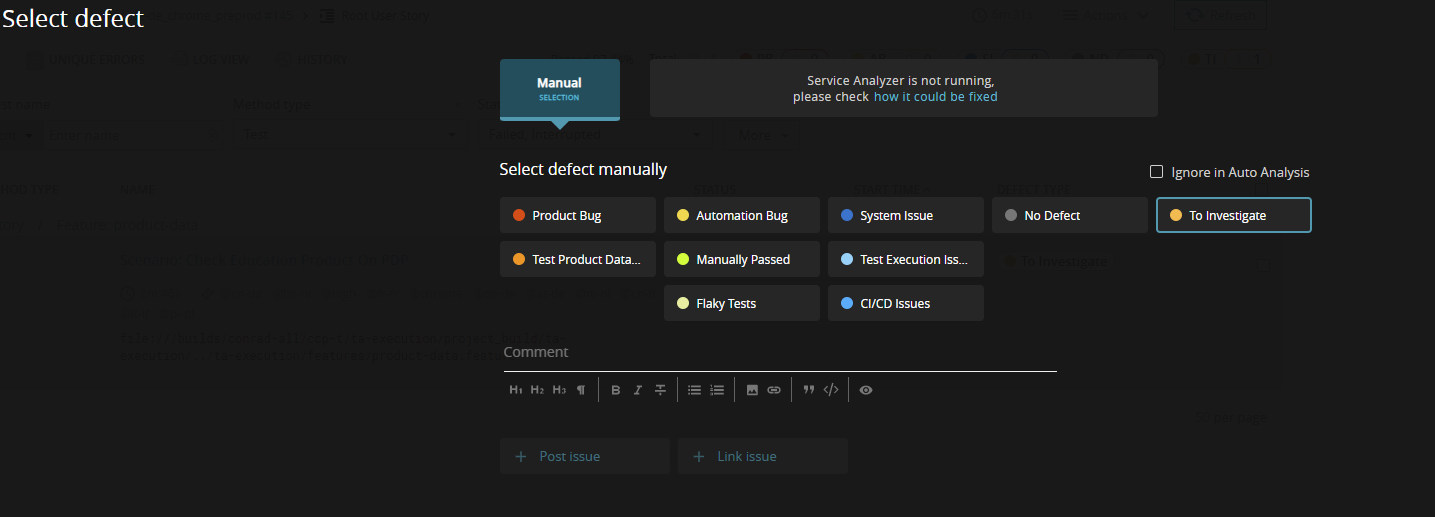The image size is (1435, 517).
Task: Select the Test Product Data defect type
Action: (x=578, y=259)
